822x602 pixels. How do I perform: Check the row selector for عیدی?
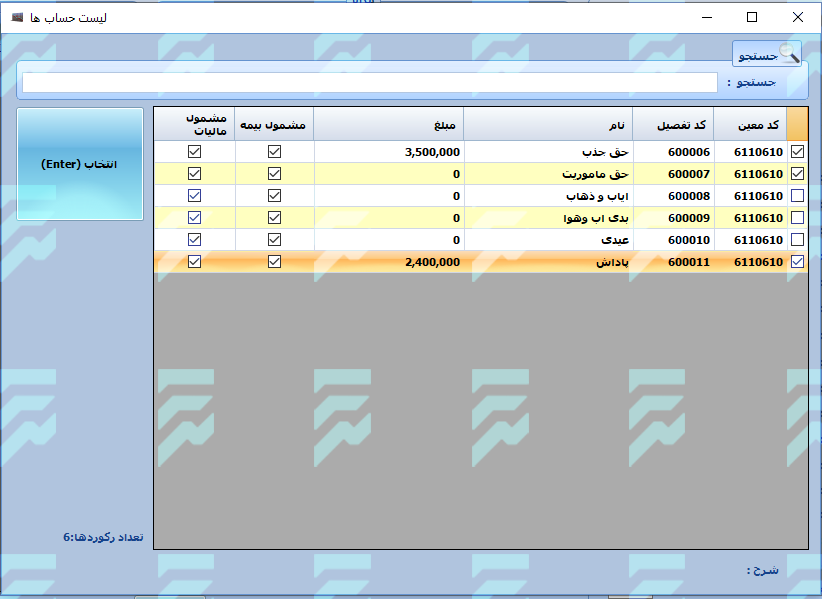coord(797,240)
